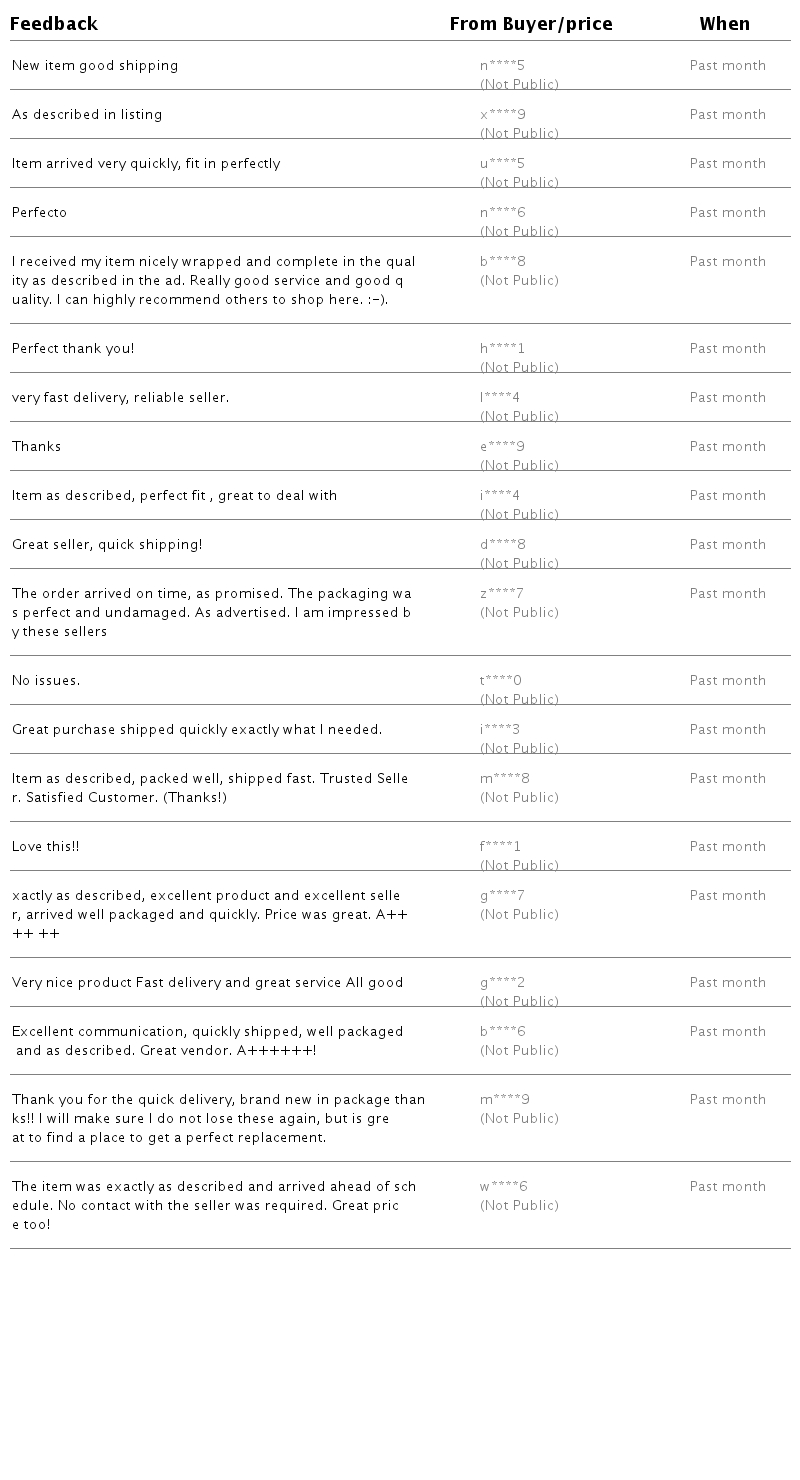Click the "Perfecto" feedback comment

pyautogui.click(x=39, y=213)
